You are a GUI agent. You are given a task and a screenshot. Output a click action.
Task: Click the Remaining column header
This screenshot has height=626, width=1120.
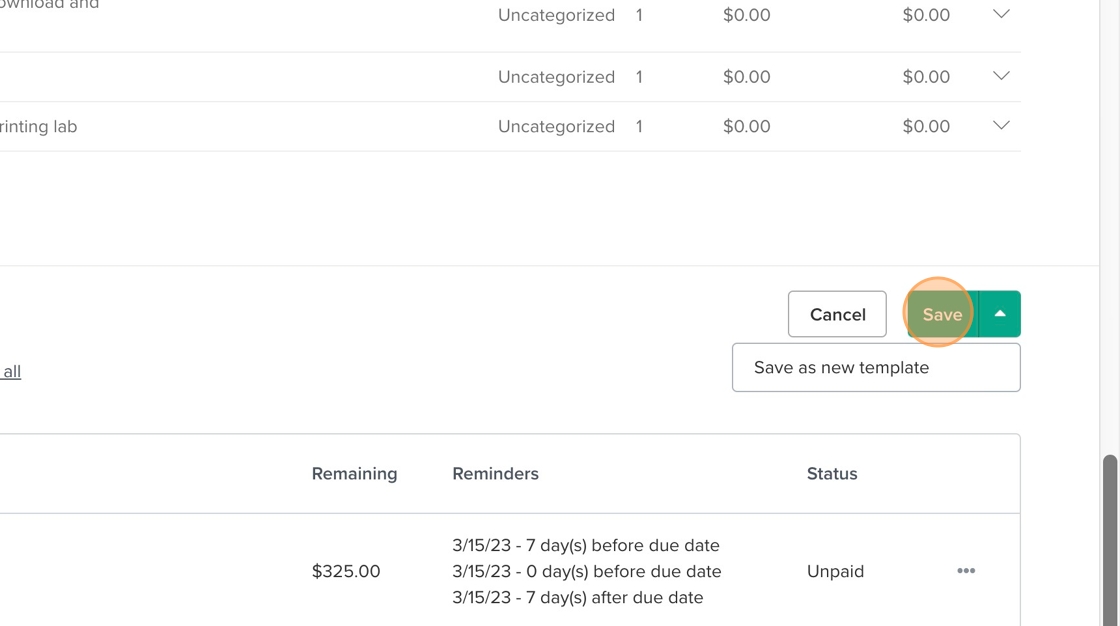tap(354, 473)
